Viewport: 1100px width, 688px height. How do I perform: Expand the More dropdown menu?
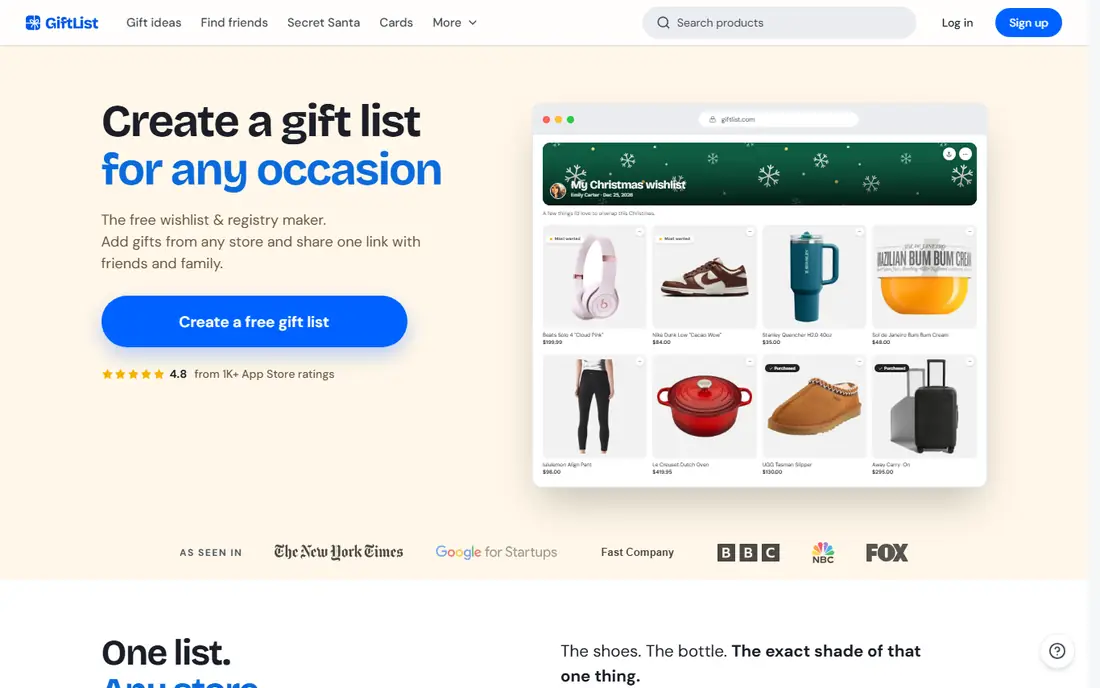tap(455, 22)
